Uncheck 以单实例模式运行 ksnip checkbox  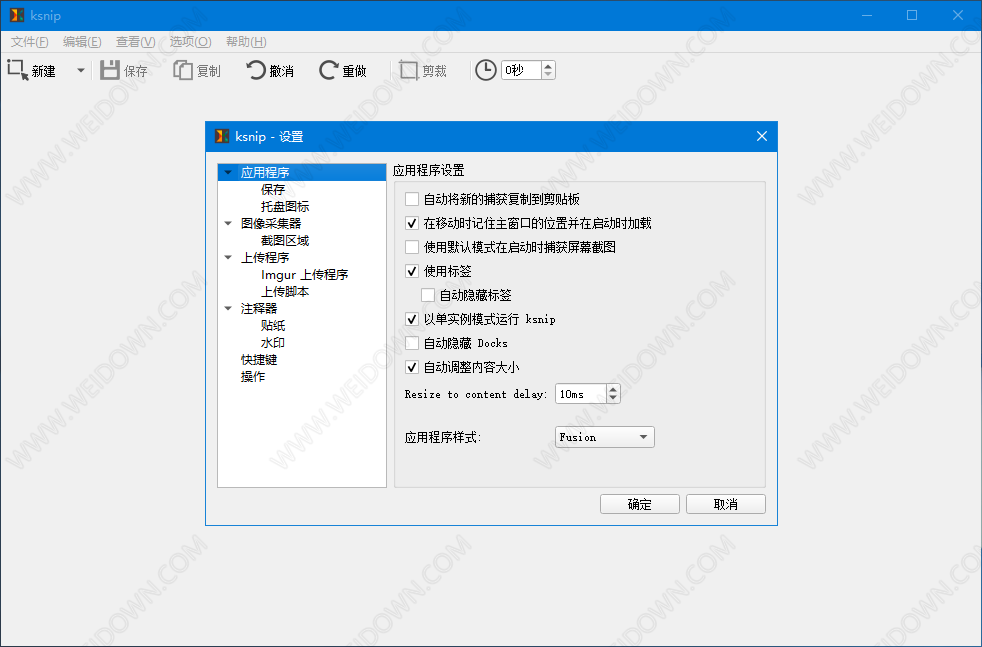tap(412, 319)
